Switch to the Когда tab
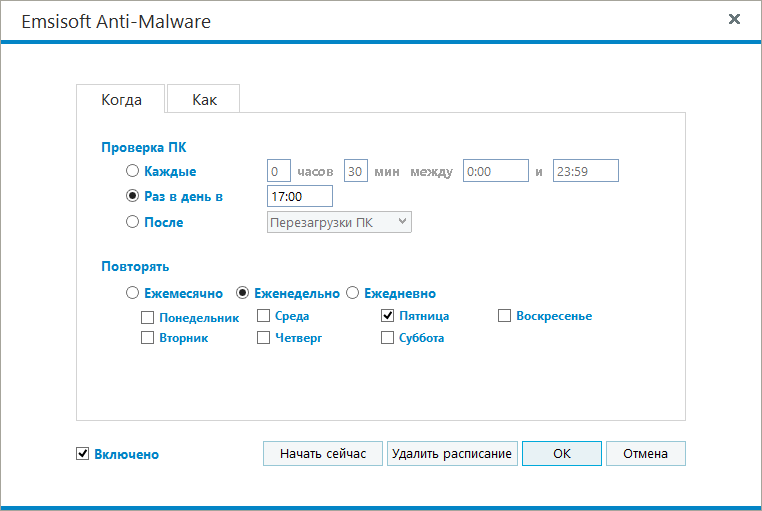 click(121, 99)
